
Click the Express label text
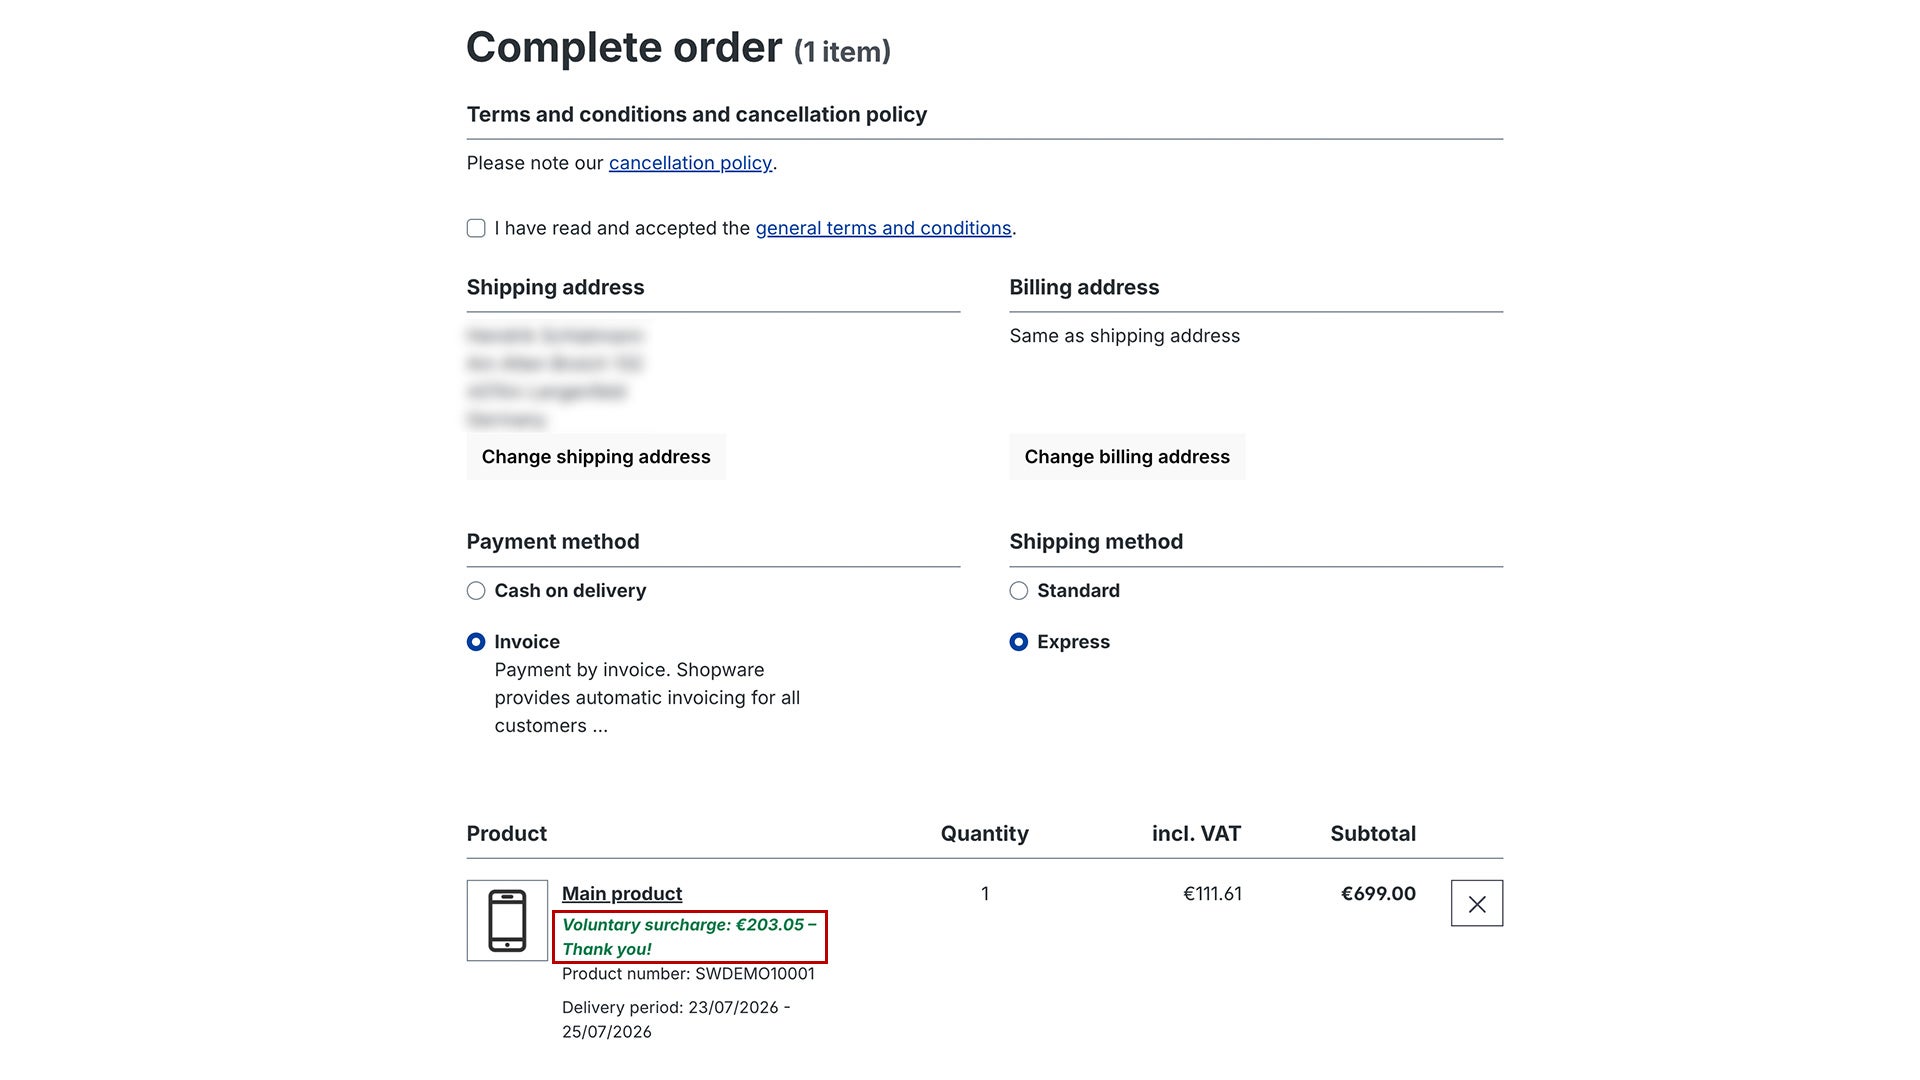click(1073, 642)
